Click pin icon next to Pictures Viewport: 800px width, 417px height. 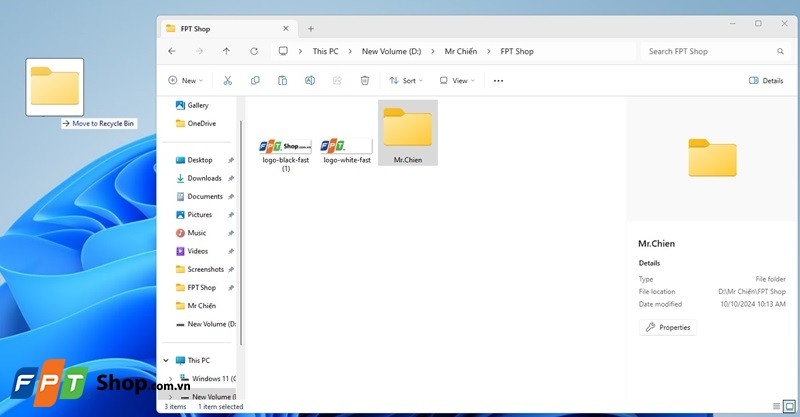tap(231, 215)
